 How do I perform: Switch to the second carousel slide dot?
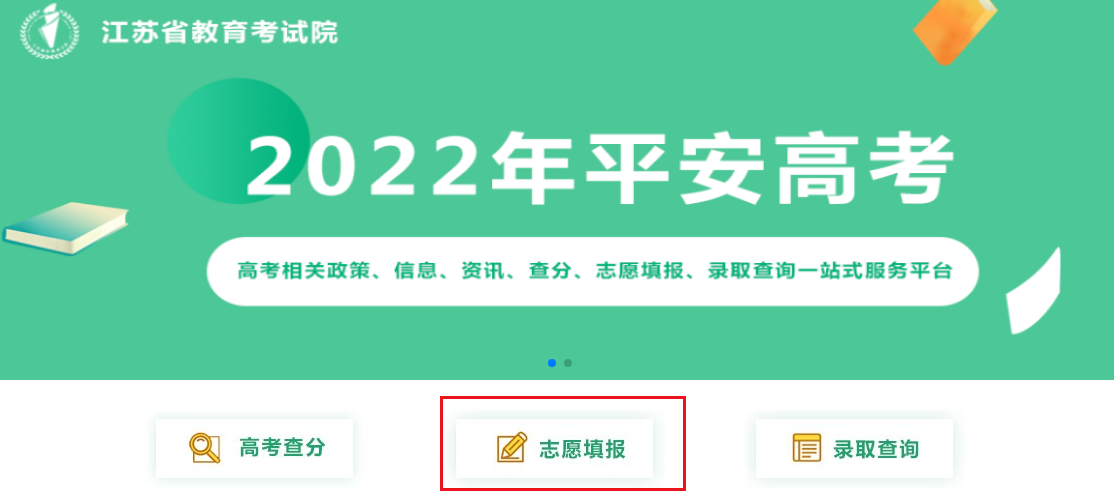[568, 363]
